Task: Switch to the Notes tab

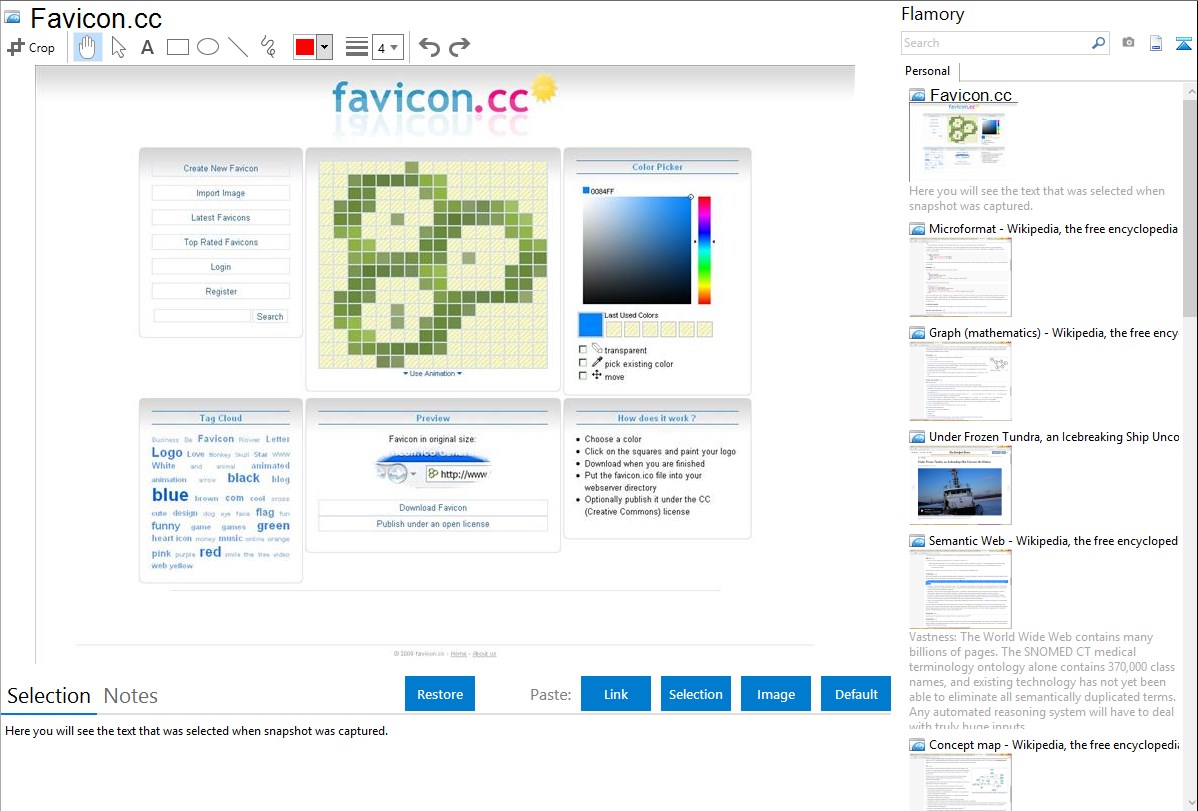Action: (131, 696)
